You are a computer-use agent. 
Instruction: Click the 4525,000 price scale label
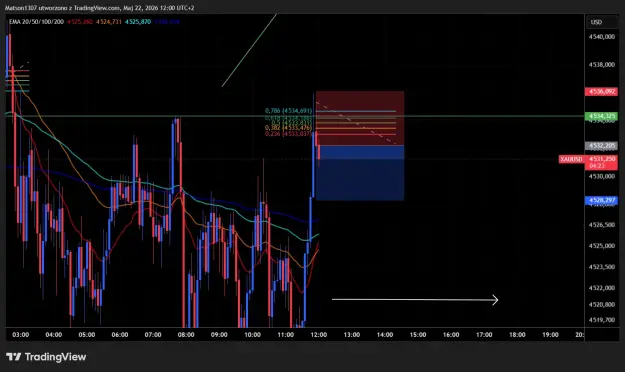601,246
